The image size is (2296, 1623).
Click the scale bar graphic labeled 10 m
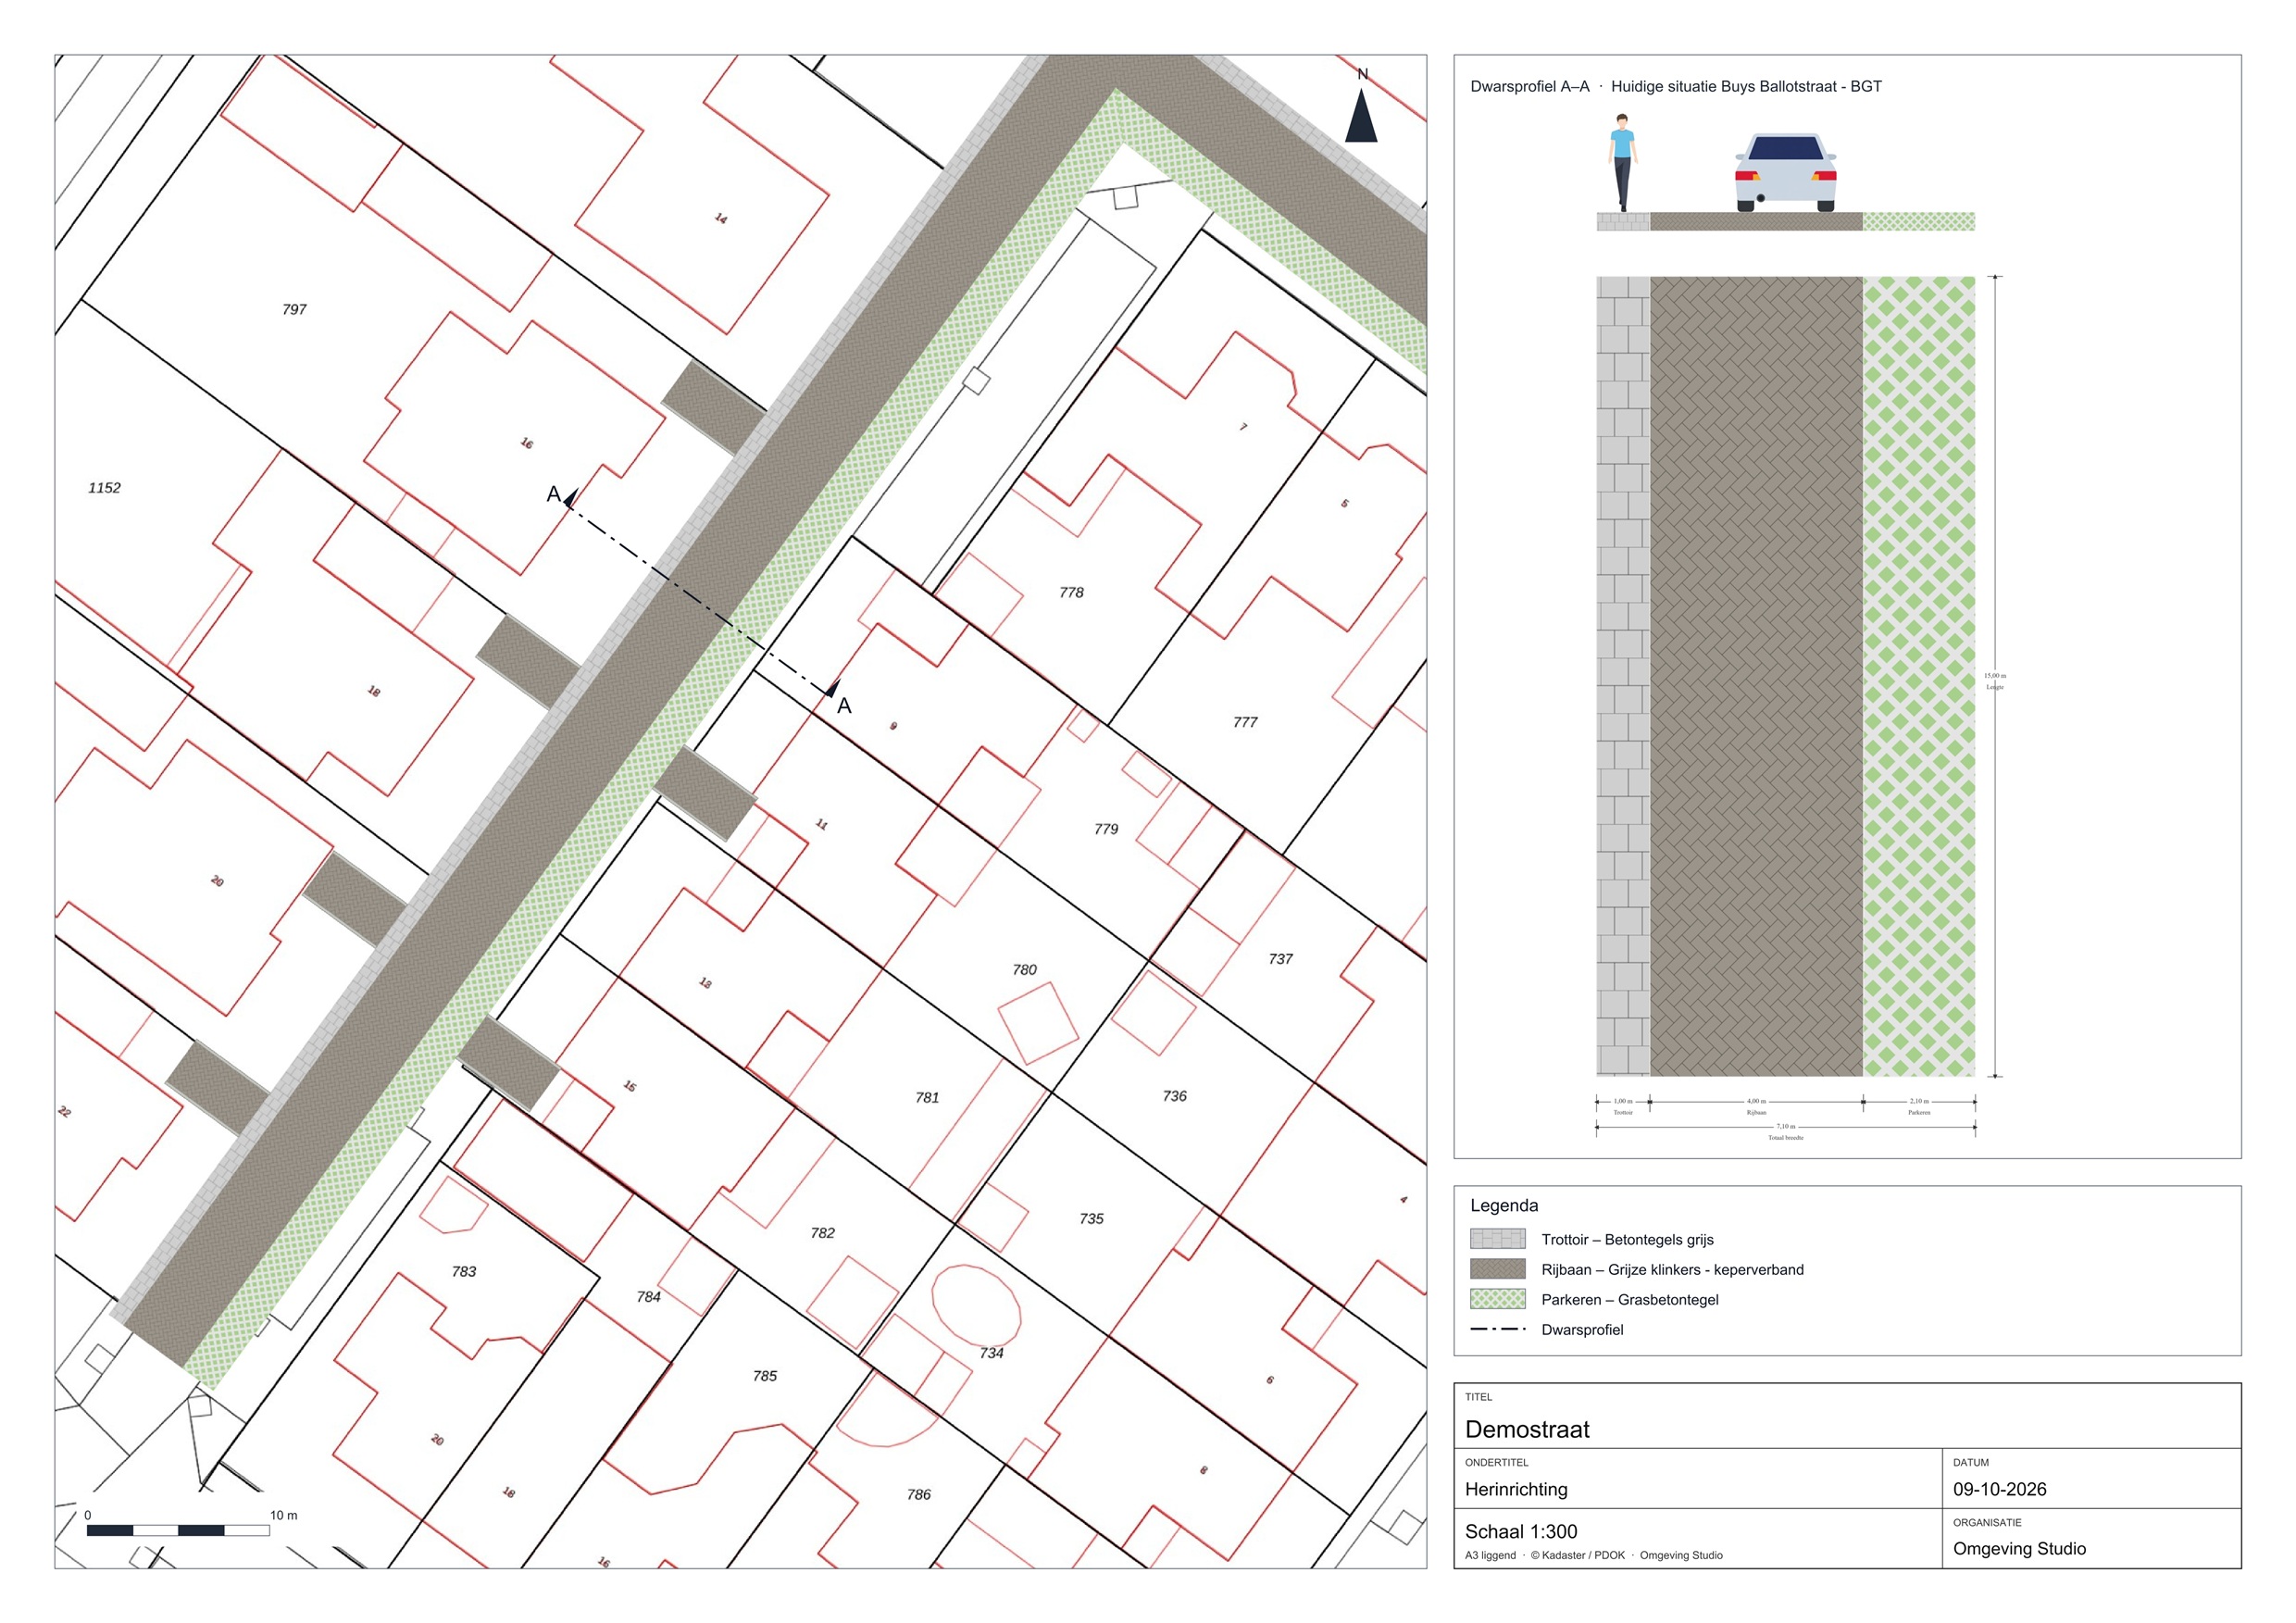[x=178, y=1530]
